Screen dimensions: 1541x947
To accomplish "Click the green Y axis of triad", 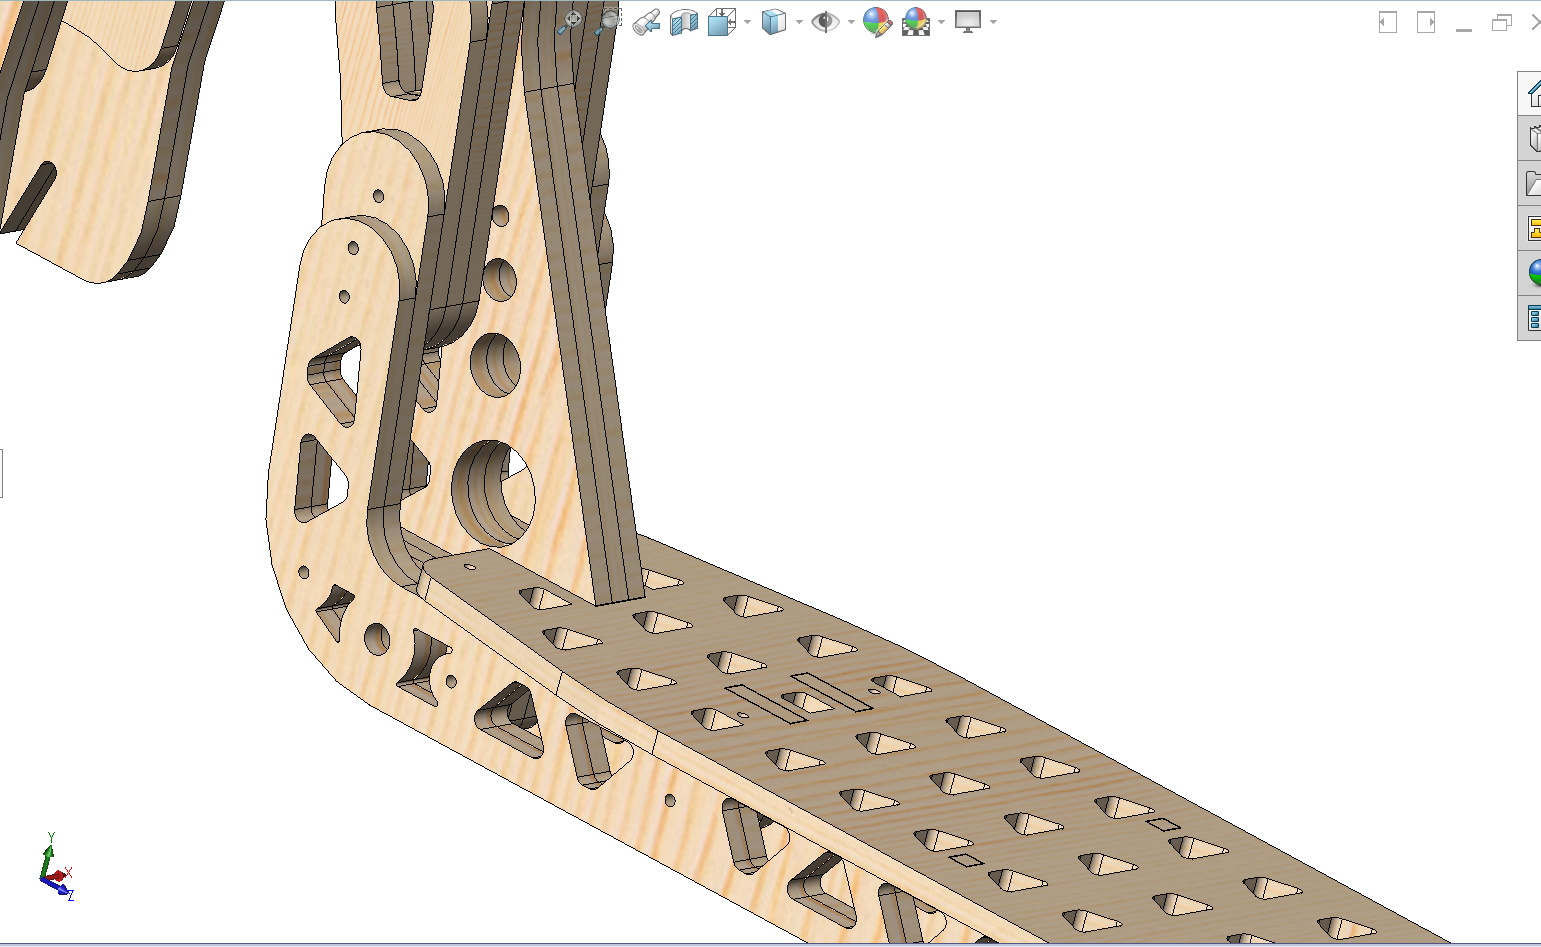I will tap(46, 858).
